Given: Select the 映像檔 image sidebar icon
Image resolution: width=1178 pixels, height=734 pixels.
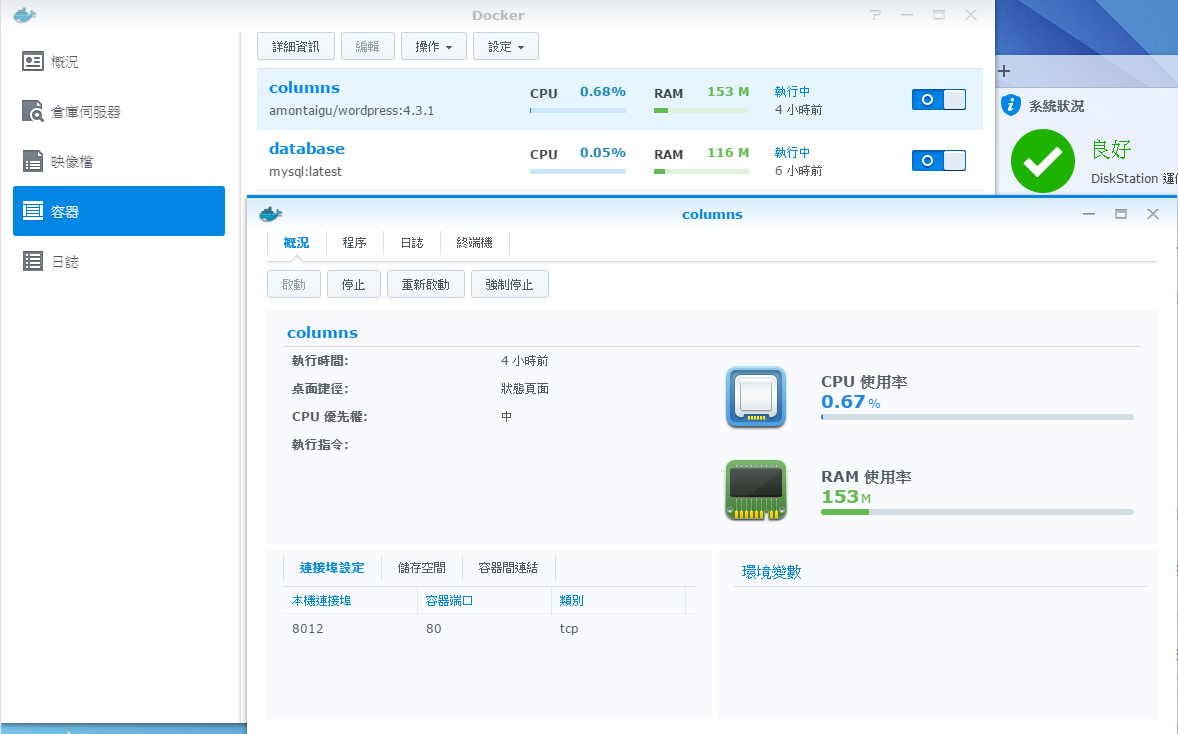Looking at the screenshot, I should click(33, 162).
